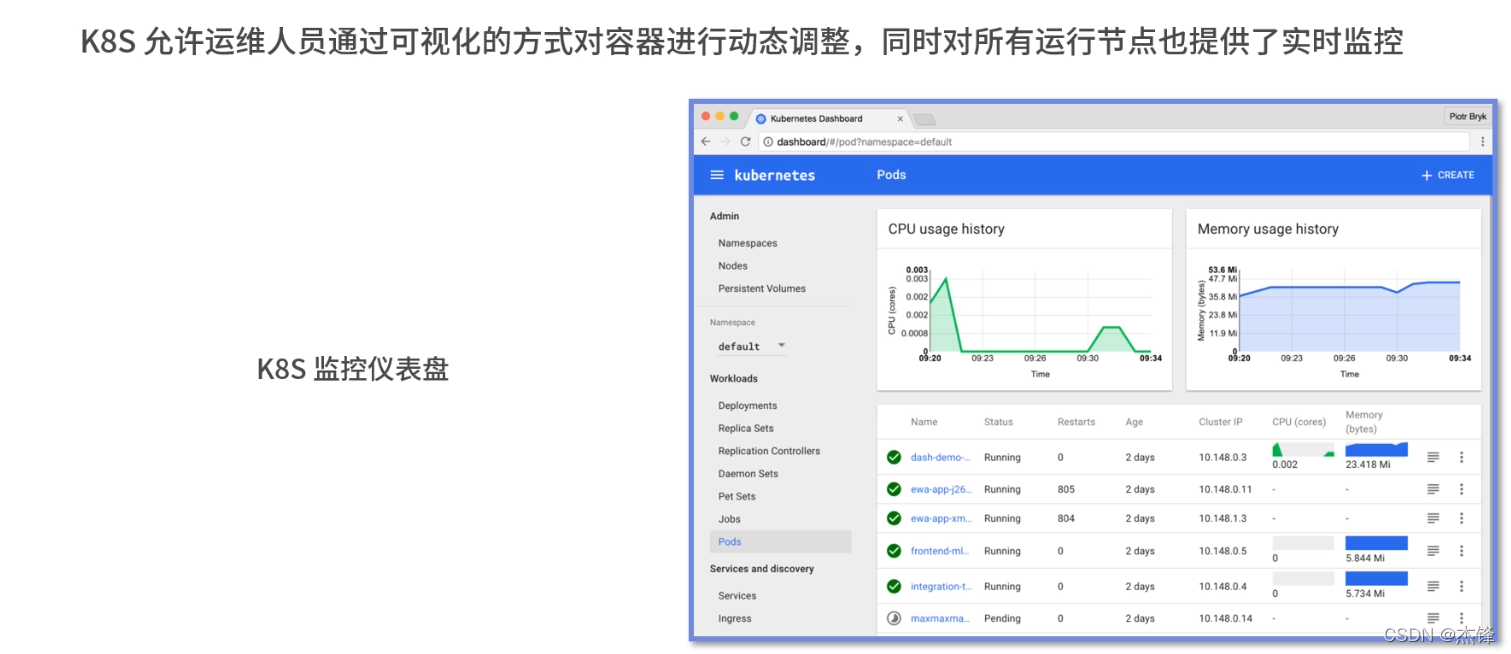Click running status icon of ewa-app-j26 pod

coord(894,489)
